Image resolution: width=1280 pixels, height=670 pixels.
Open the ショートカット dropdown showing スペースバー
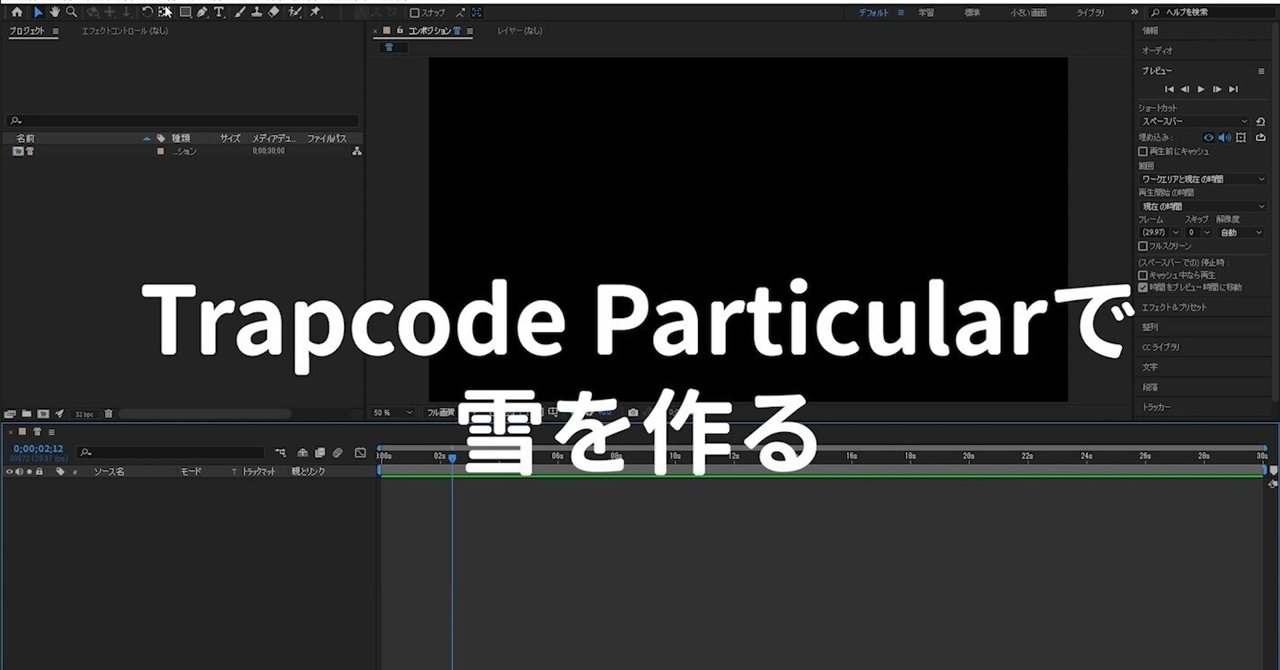(1195, 121)
